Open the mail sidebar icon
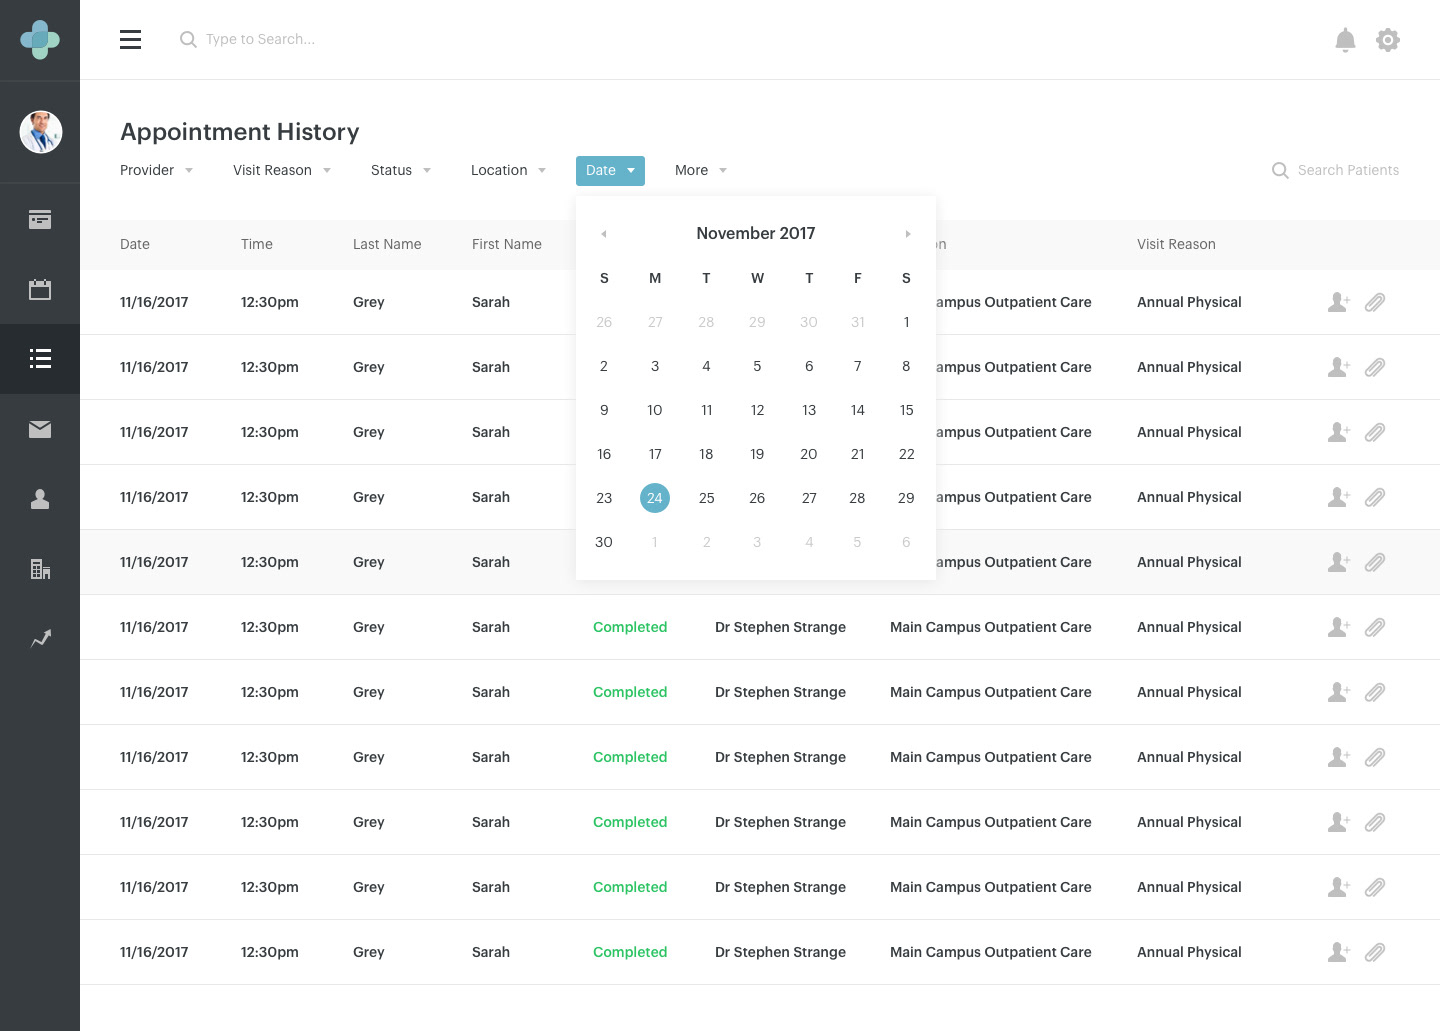Screen dimensions: 1440x1031 pyautogui.click(x=40, y=429)
